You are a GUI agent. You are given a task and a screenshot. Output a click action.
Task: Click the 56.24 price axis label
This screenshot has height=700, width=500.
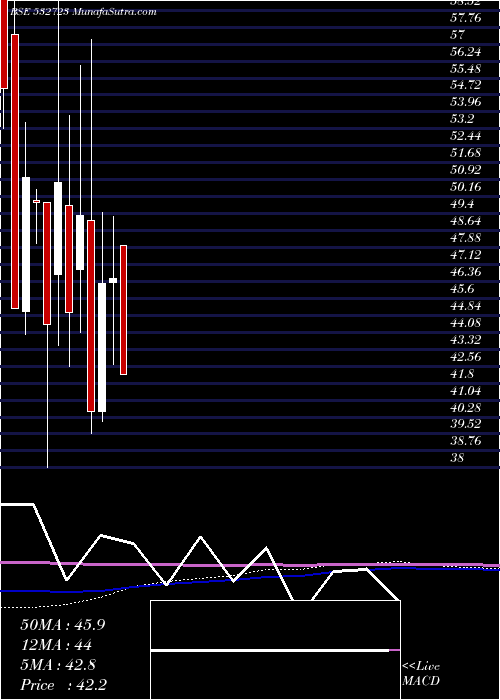467,52
